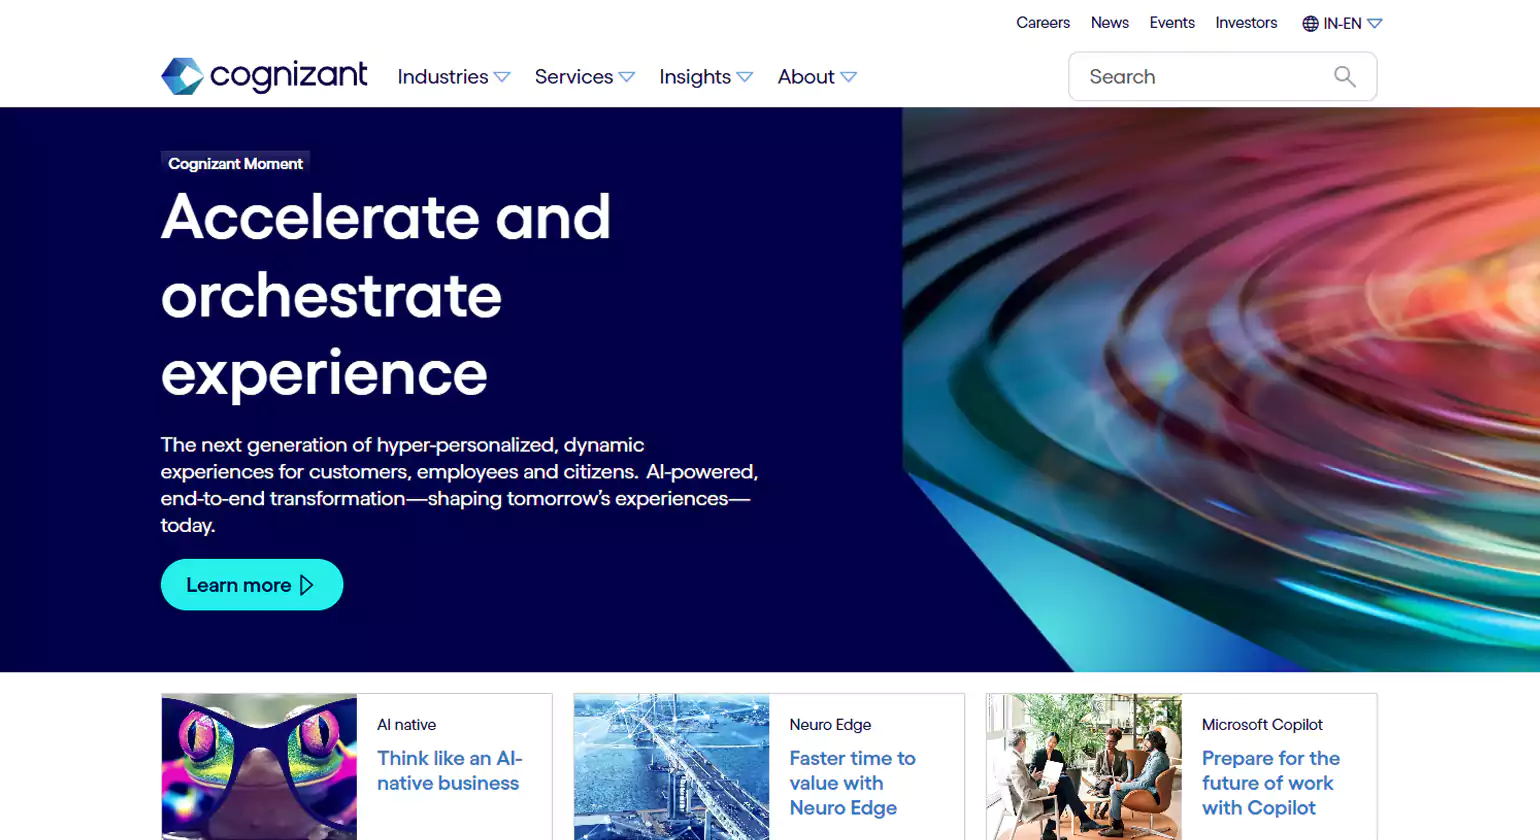
Task: Click the Cognizant logo icon
Action: click(x=182, y=76)
